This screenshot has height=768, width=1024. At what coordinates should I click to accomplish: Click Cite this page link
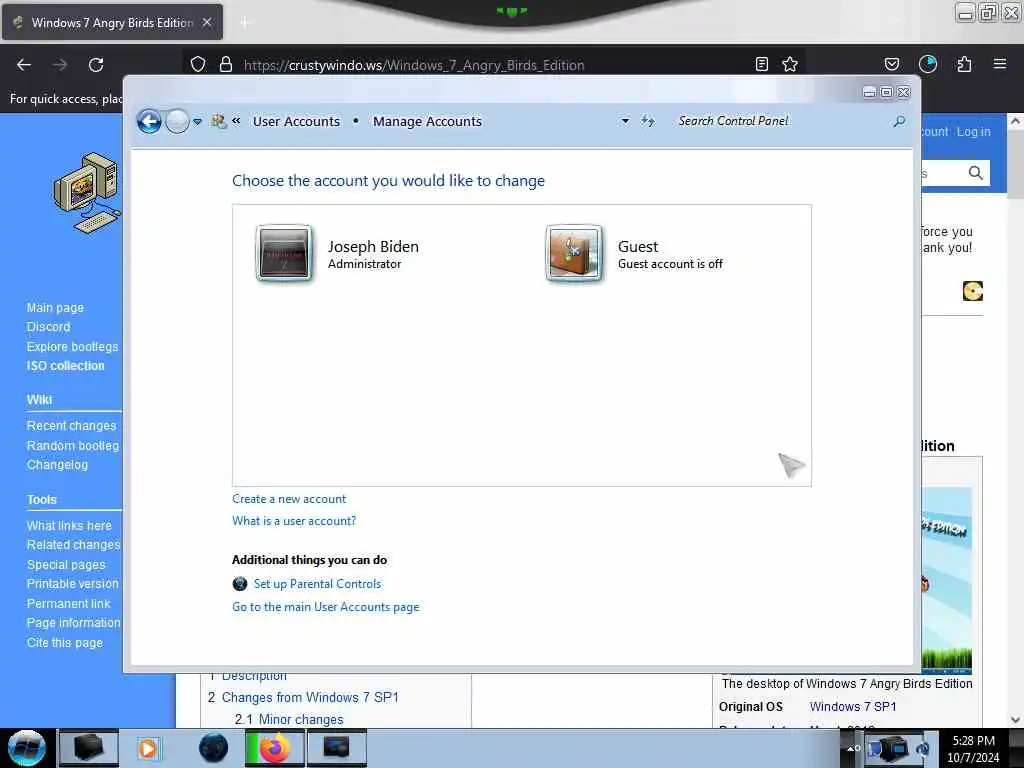tap(65, 643)
